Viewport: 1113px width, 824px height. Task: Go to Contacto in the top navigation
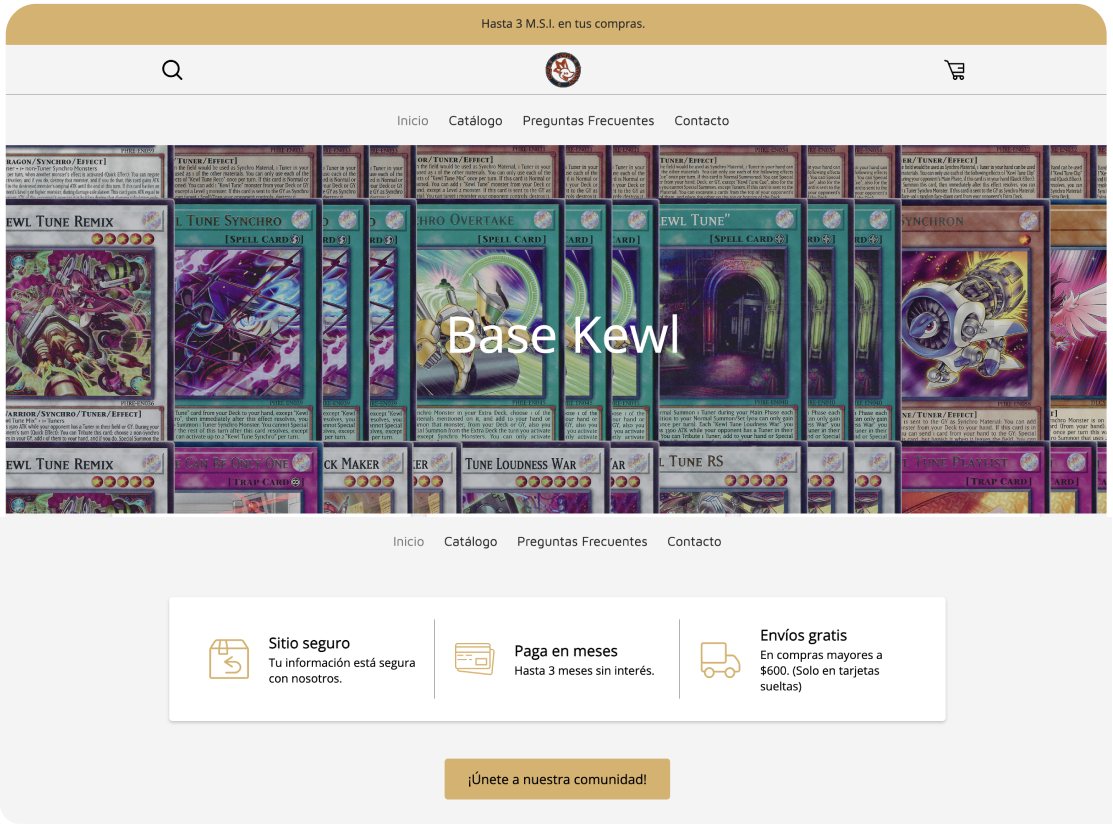pos(701,121)
